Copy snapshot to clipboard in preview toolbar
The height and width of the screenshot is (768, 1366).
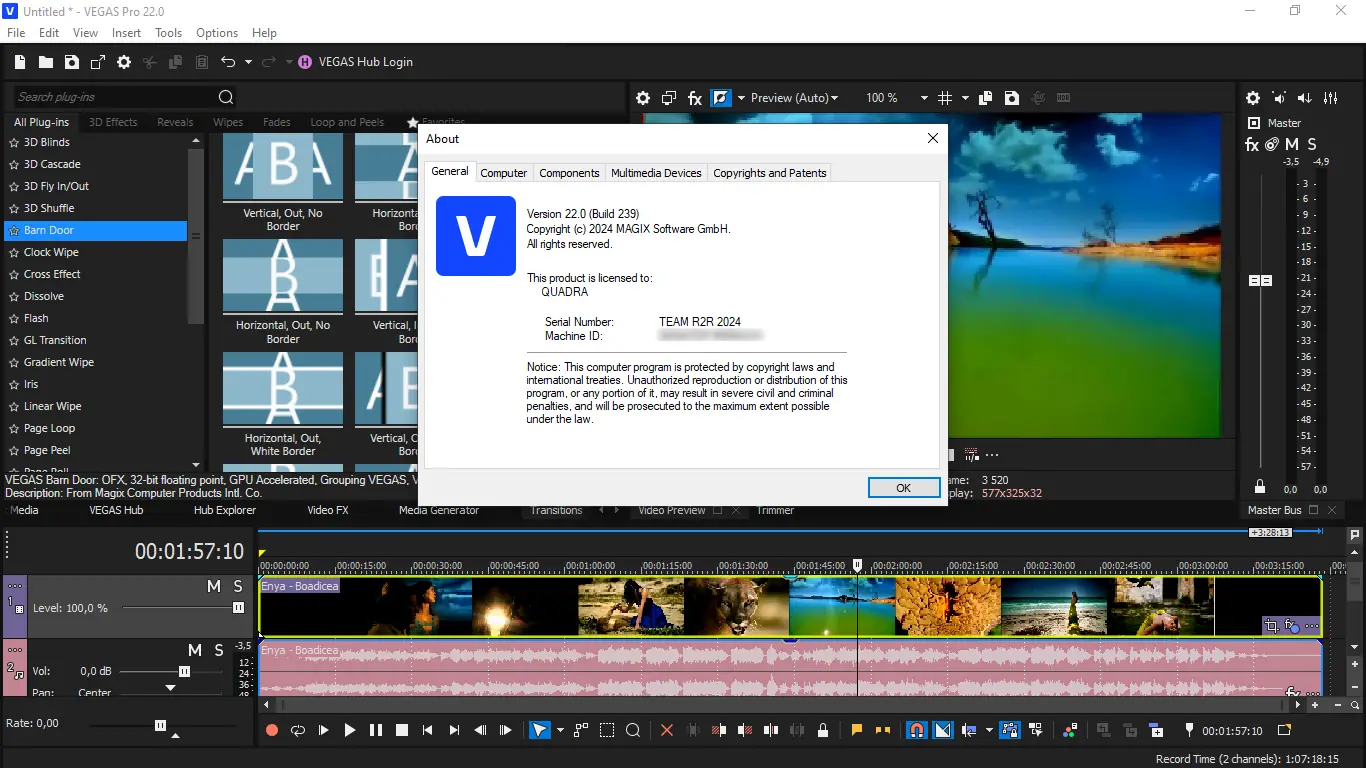pyautogui.click(x=985, y=98)
